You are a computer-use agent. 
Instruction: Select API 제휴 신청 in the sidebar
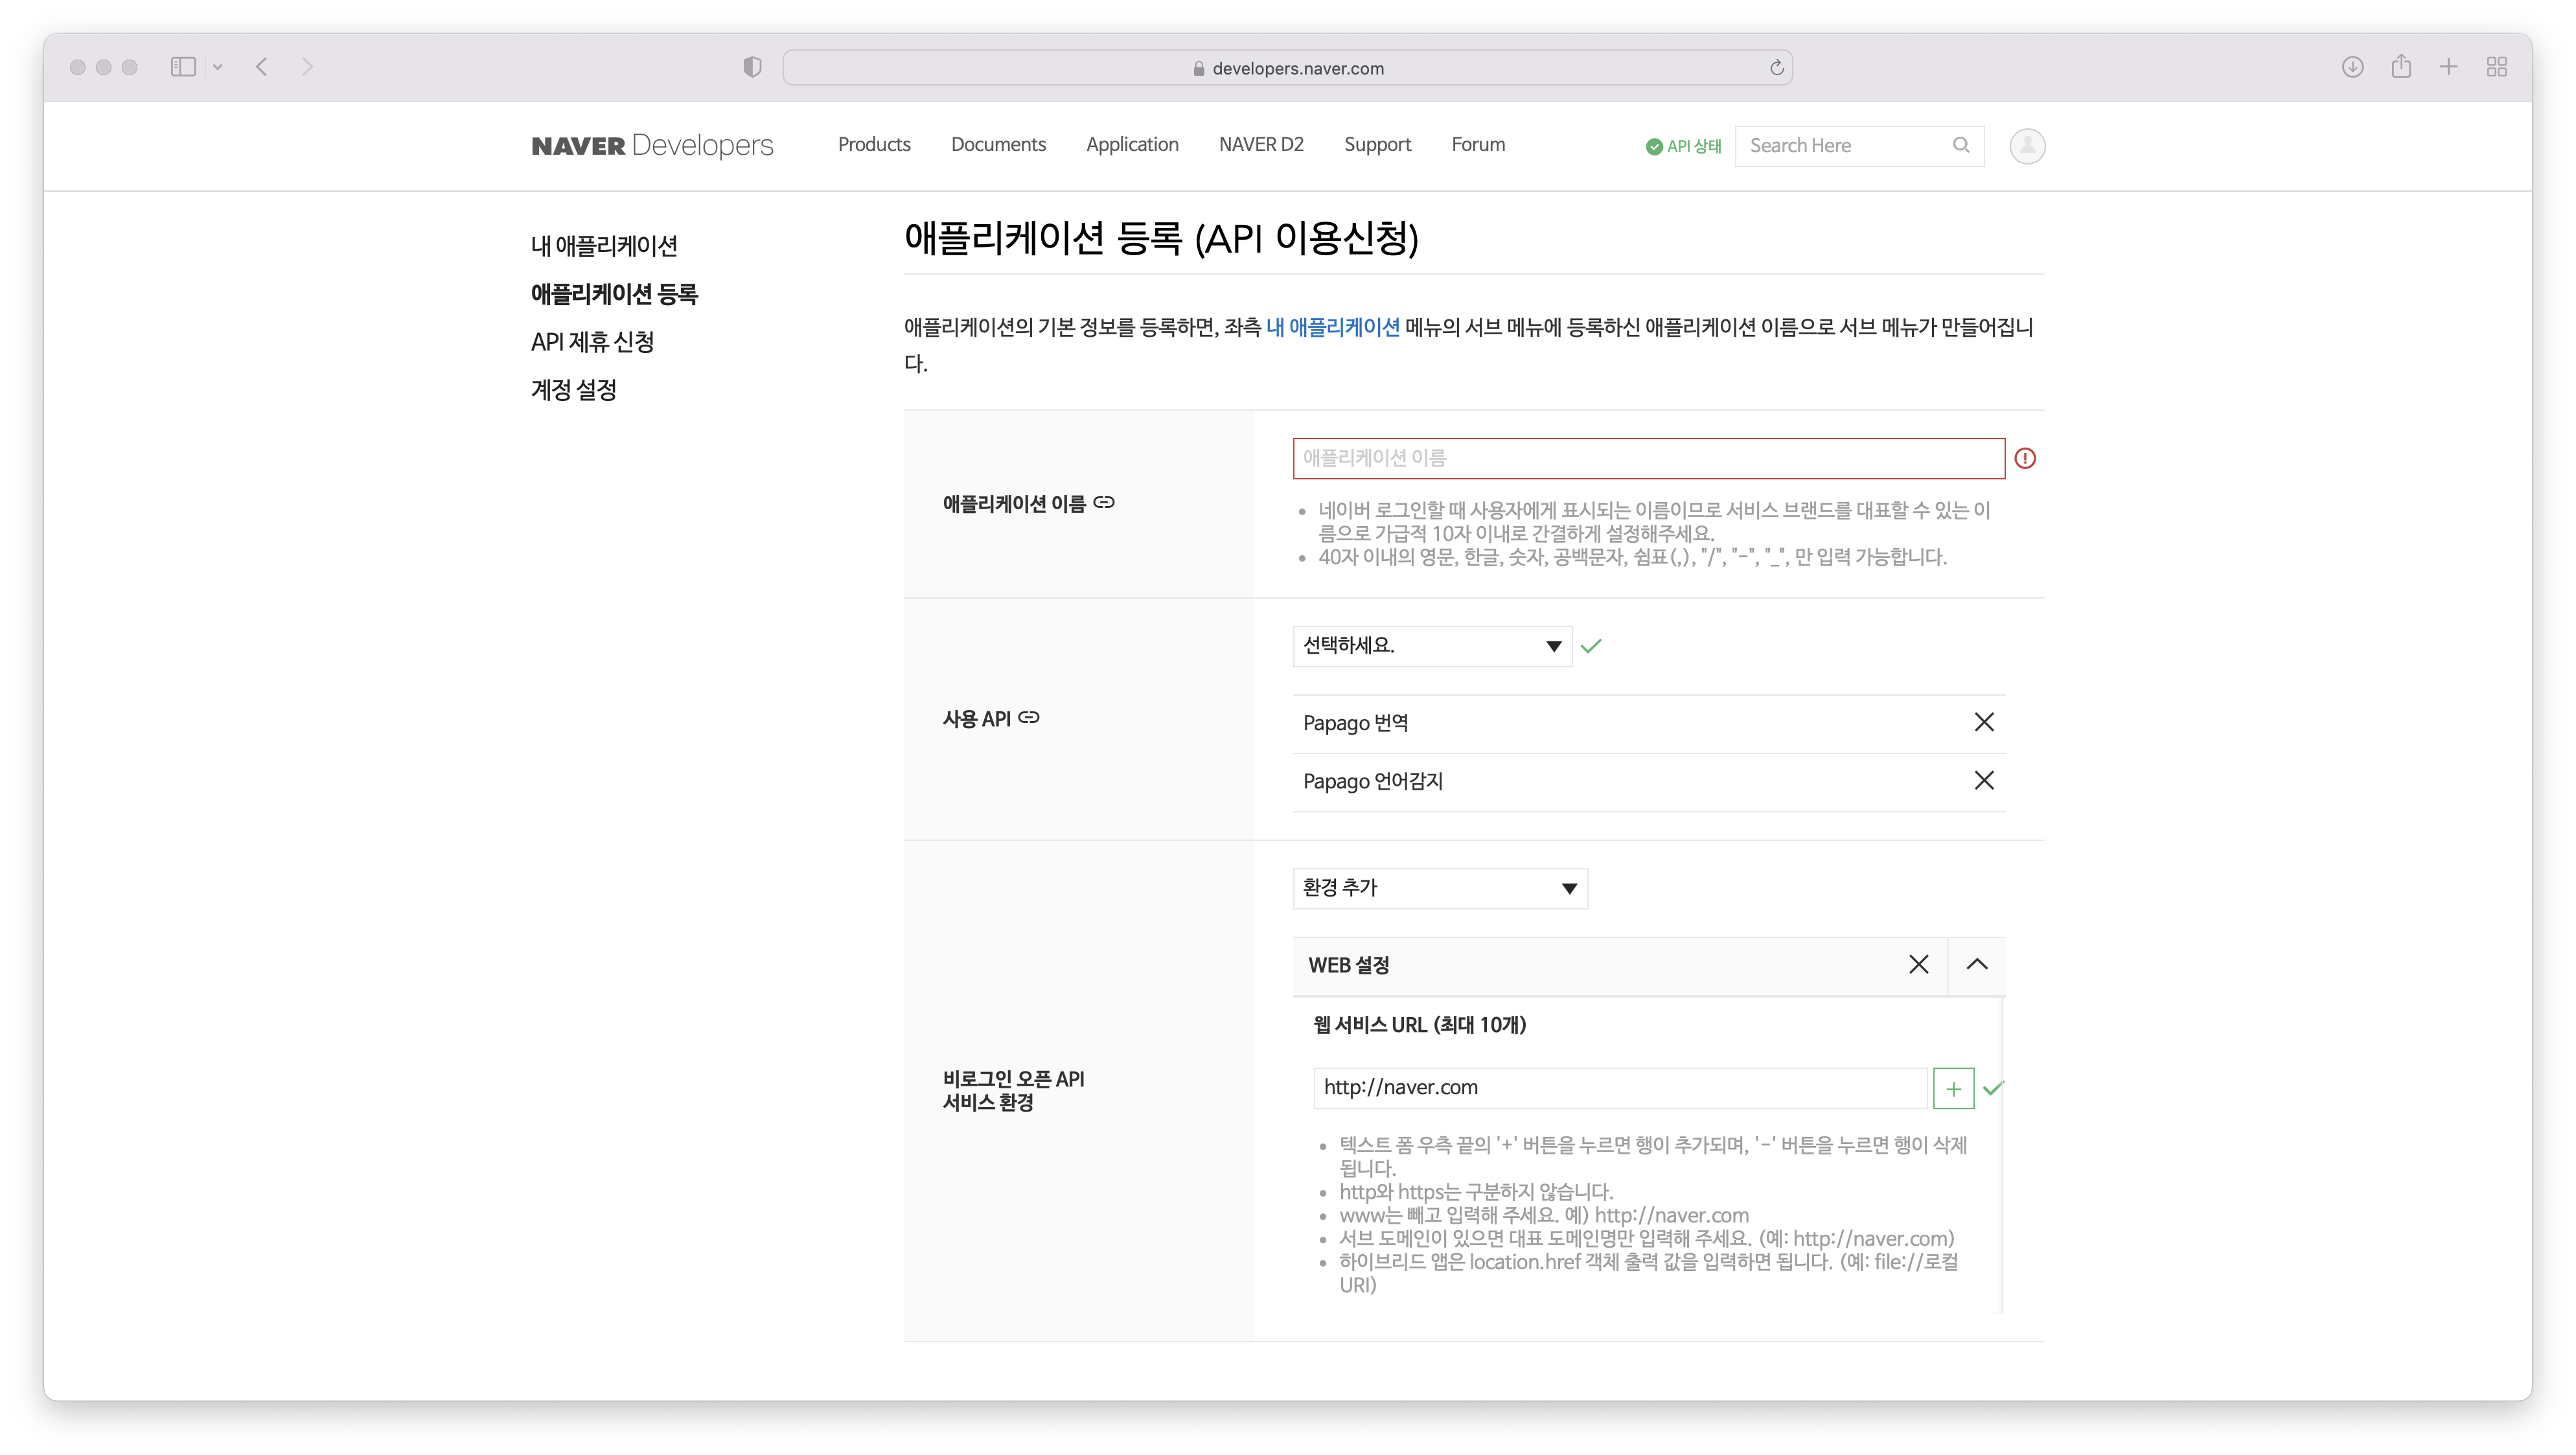(x=593, y=342)
